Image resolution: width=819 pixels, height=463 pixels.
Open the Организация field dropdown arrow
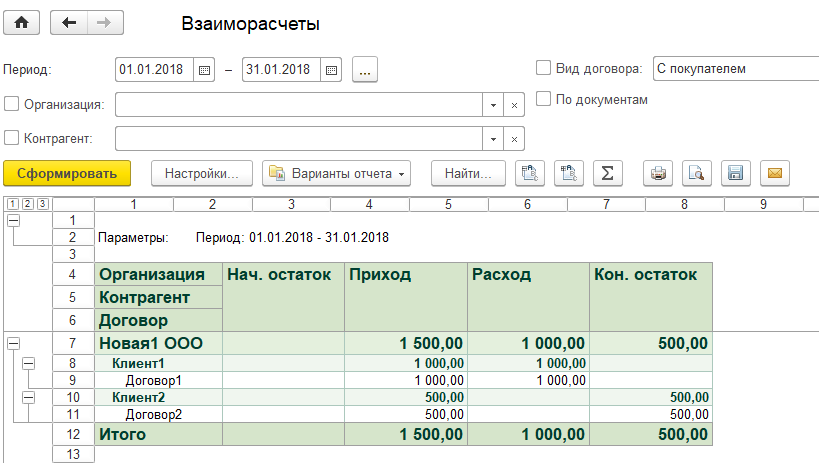click(493, 104)
